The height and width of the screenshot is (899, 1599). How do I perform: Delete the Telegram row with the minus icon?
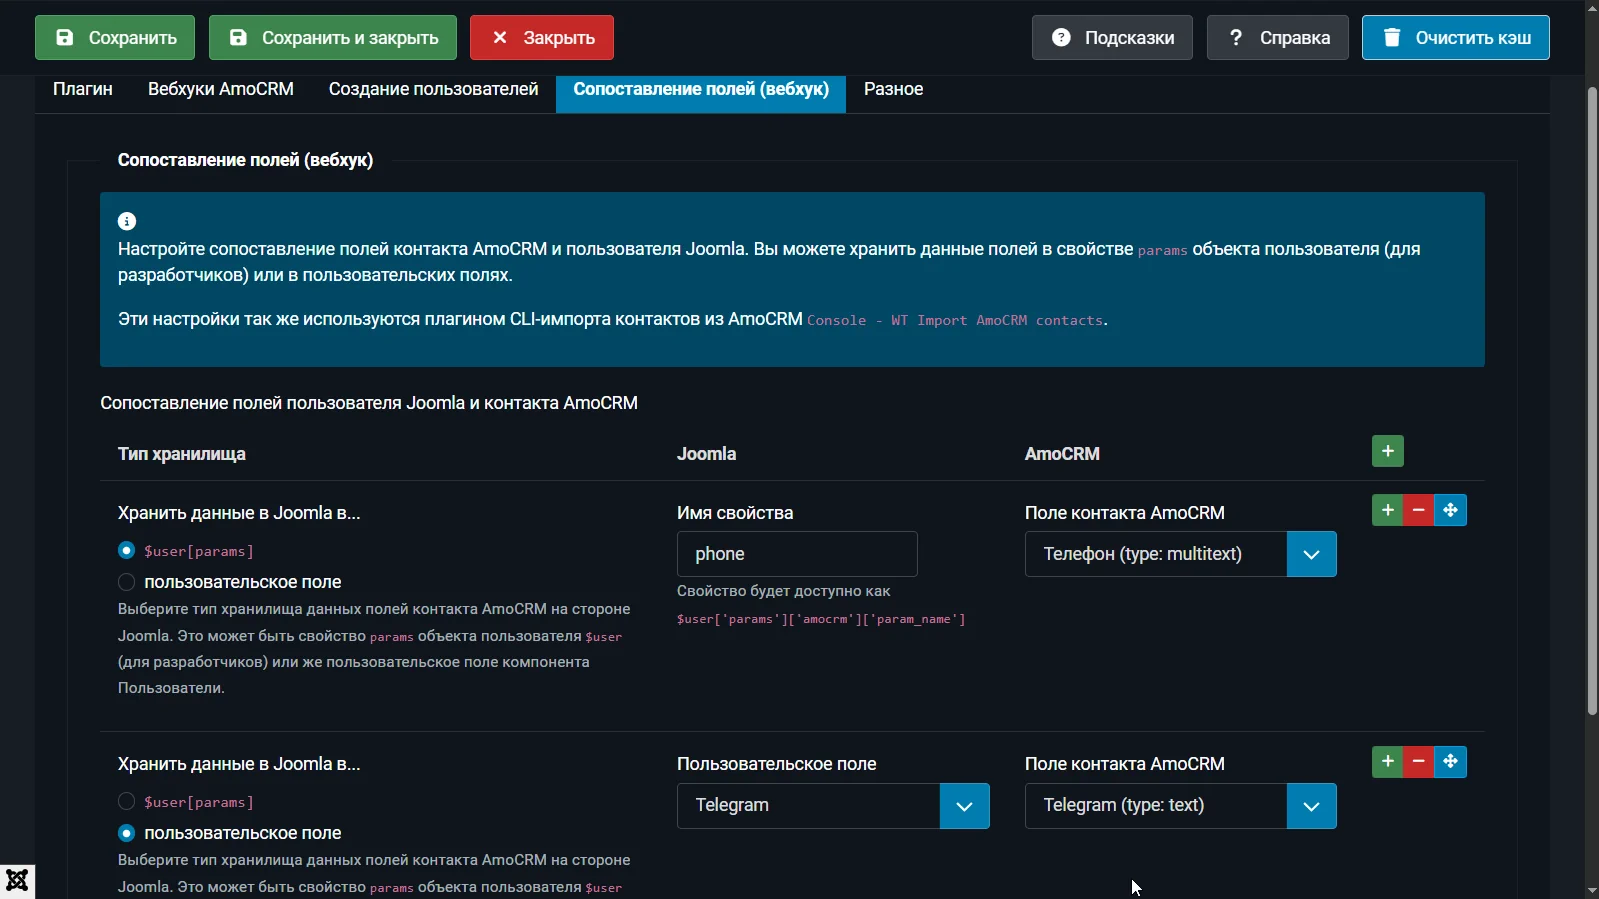[1418, 762]
